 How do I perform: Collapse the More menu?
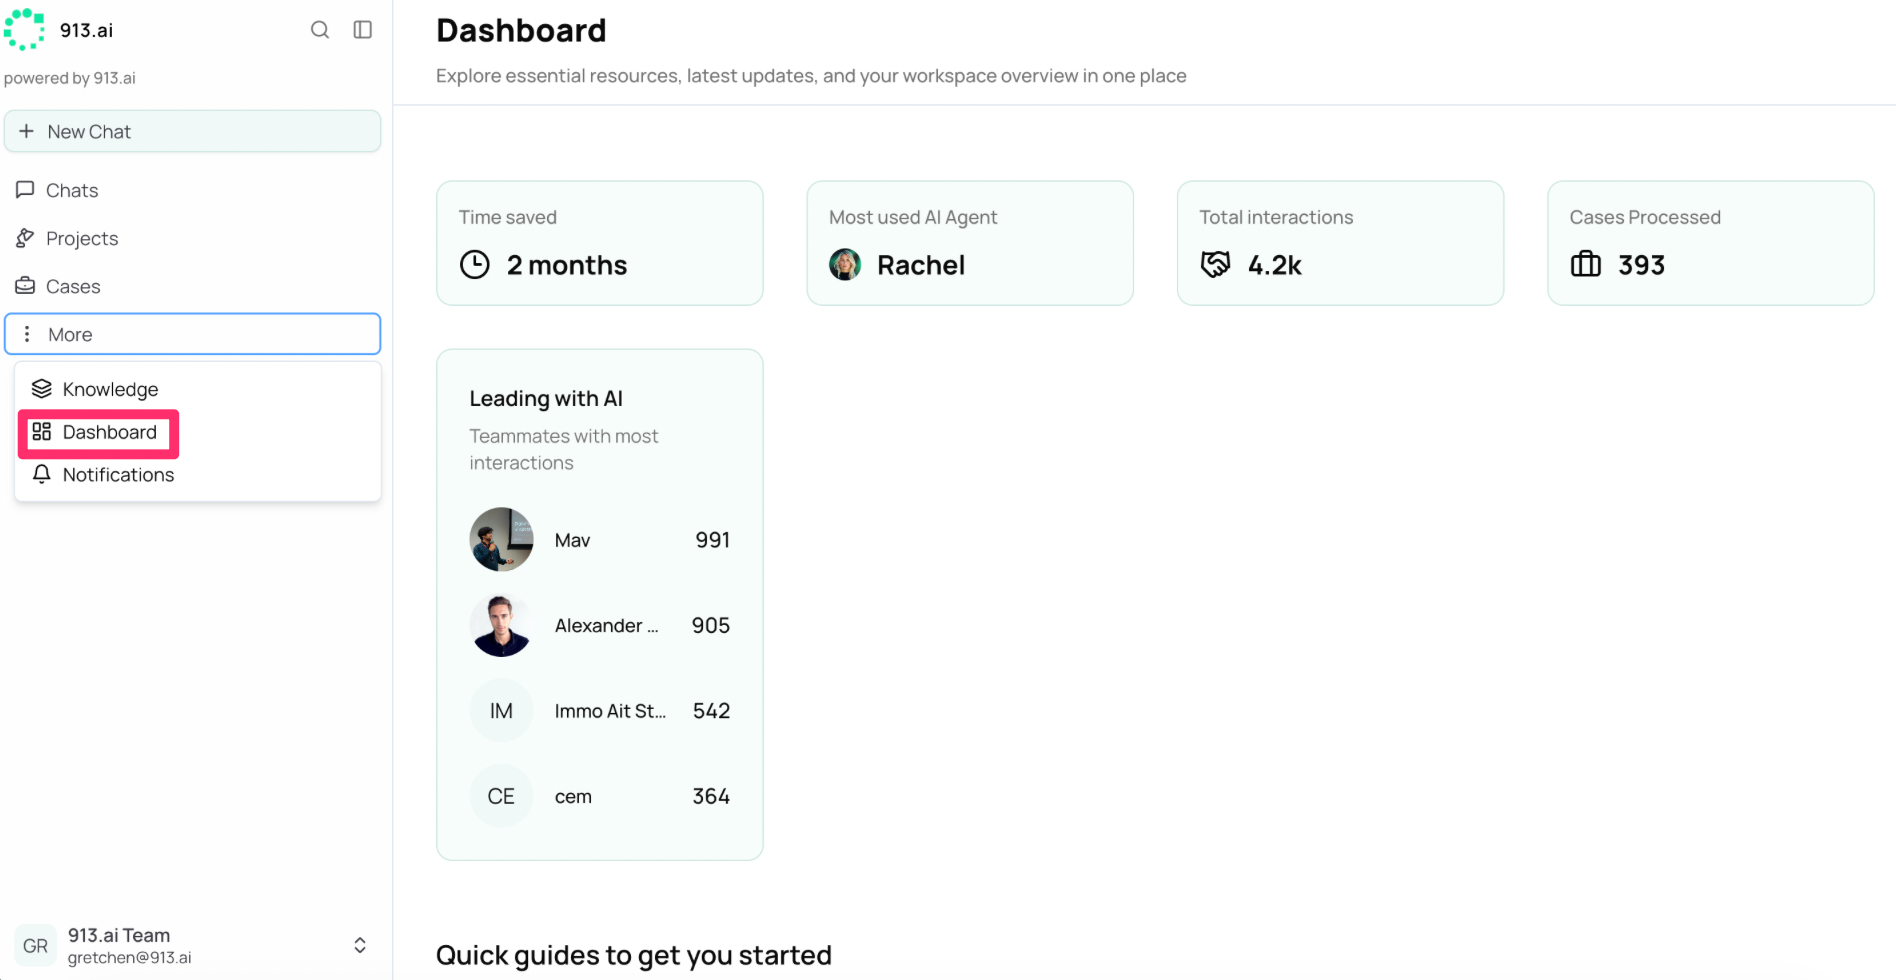point(193,334)
